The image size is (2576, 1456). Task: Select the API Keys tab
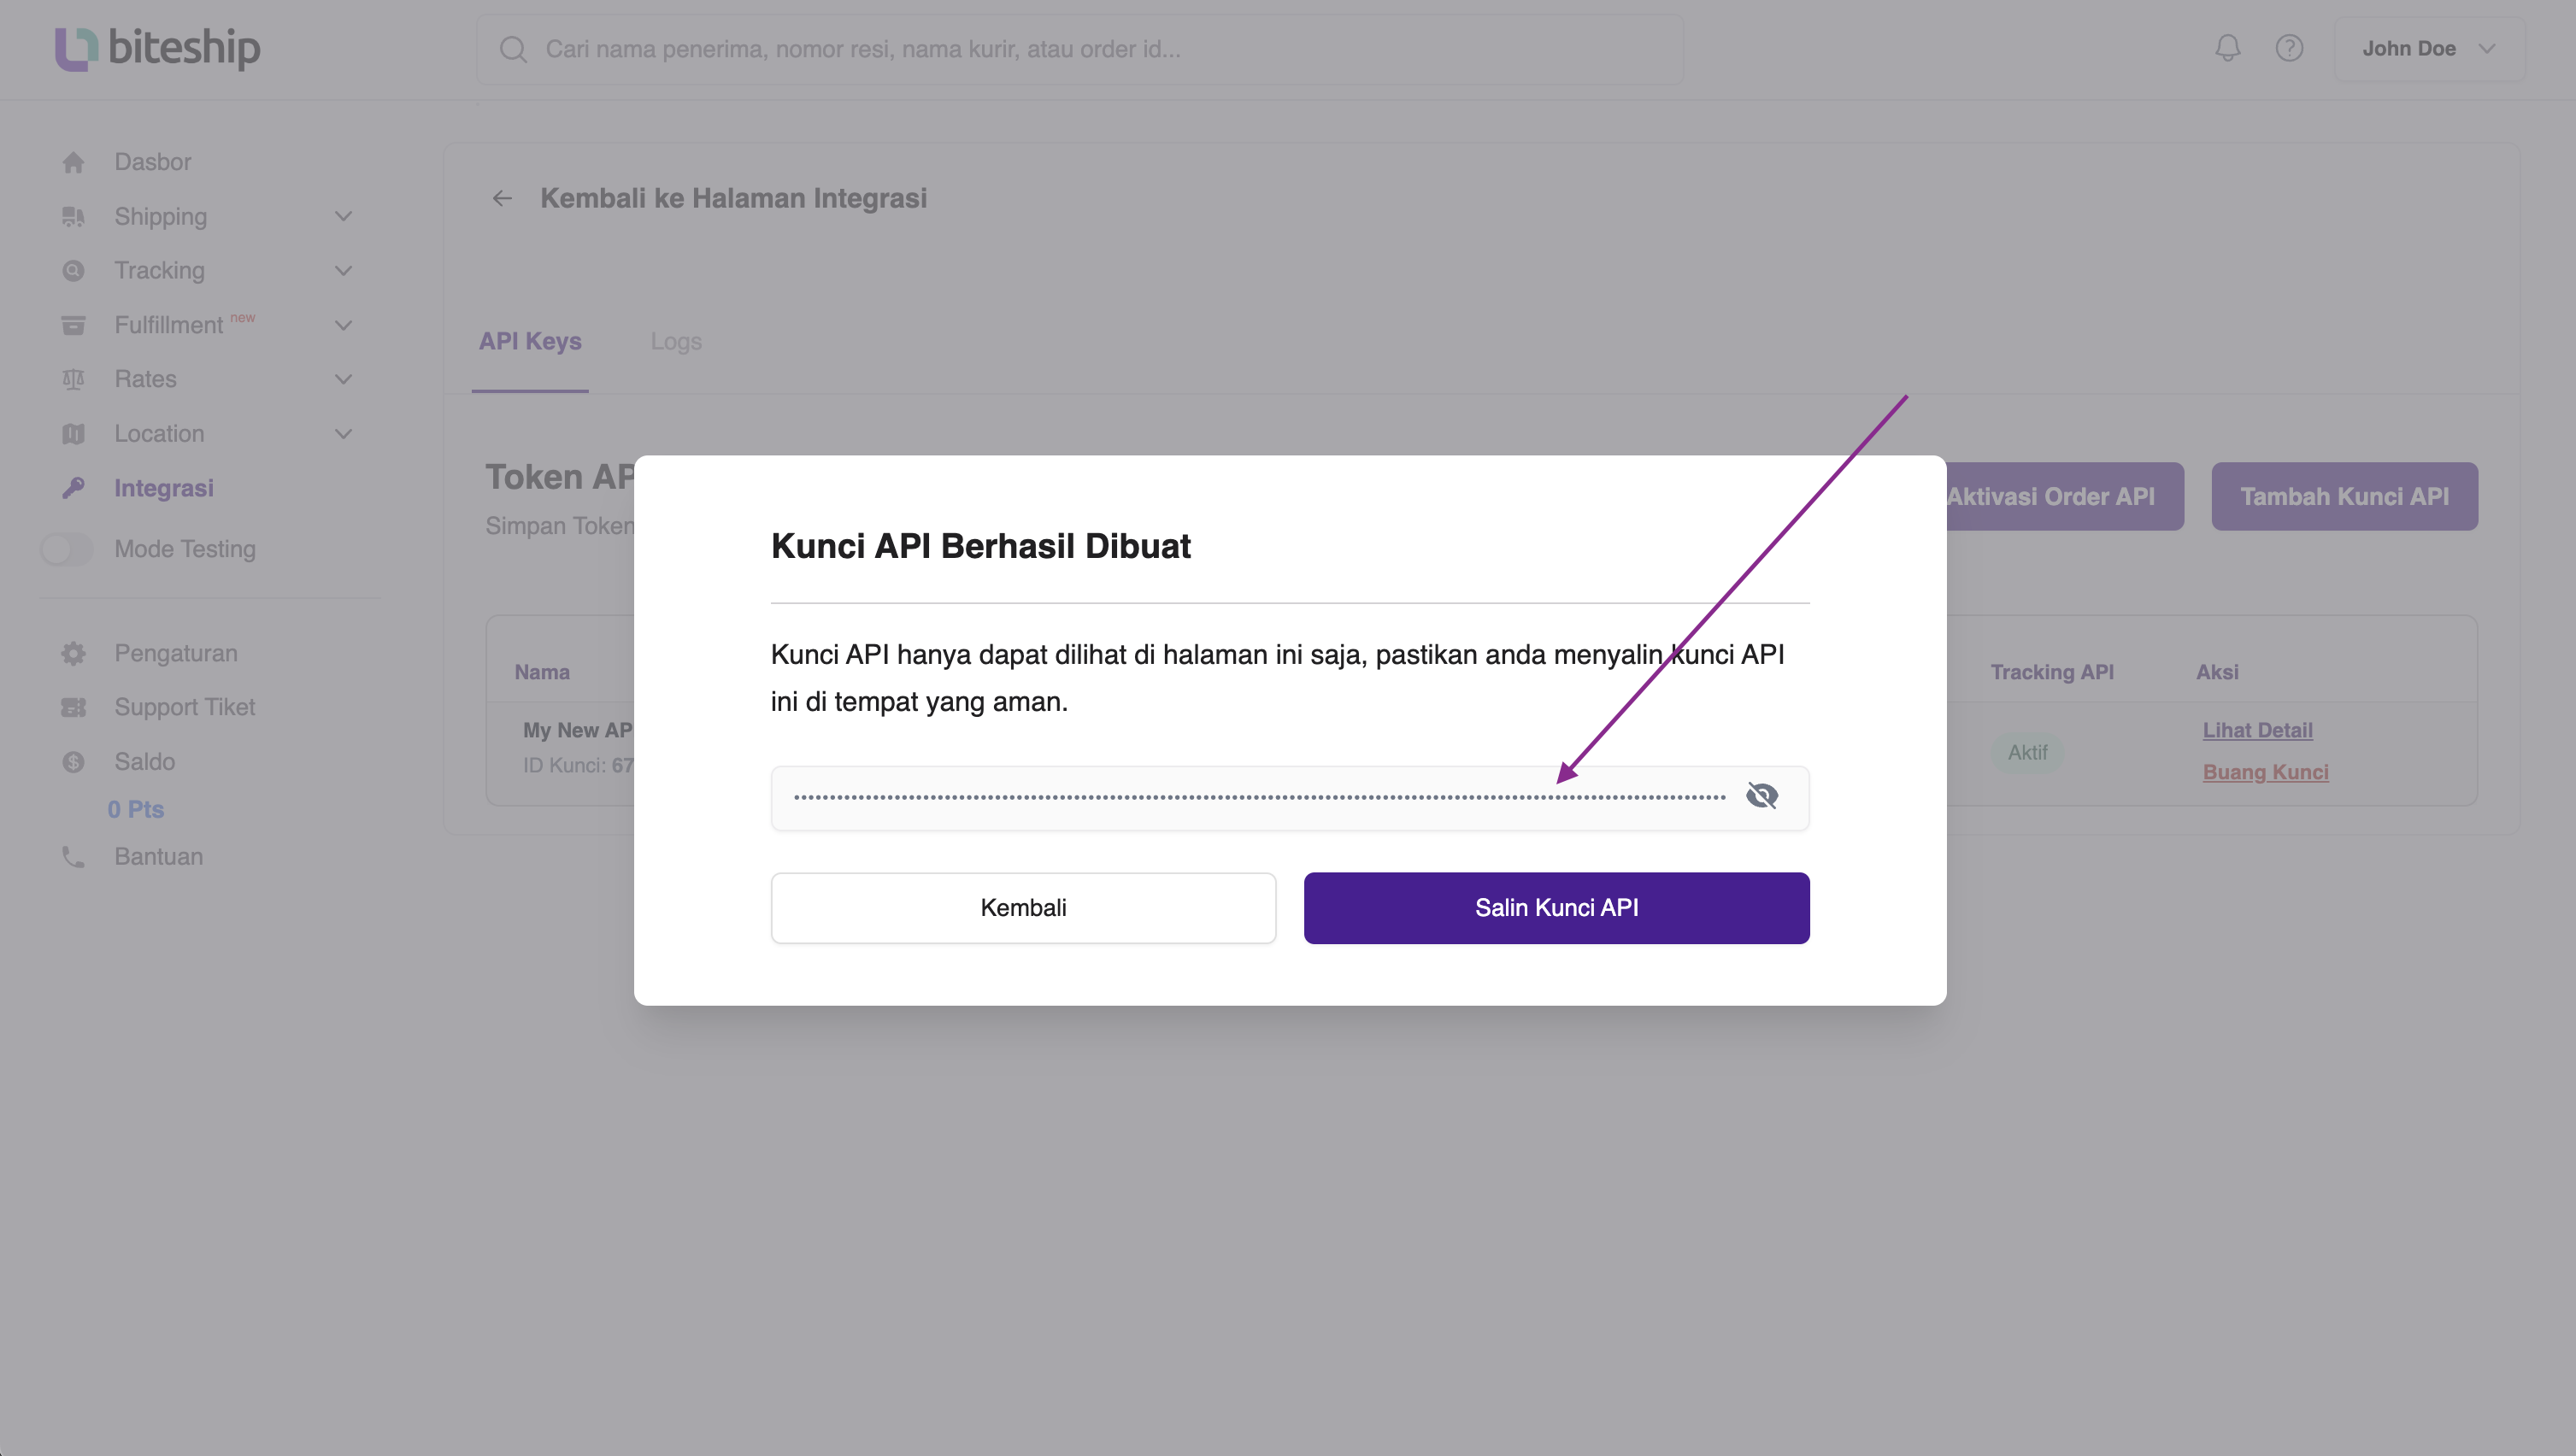[x=529, y=341]
